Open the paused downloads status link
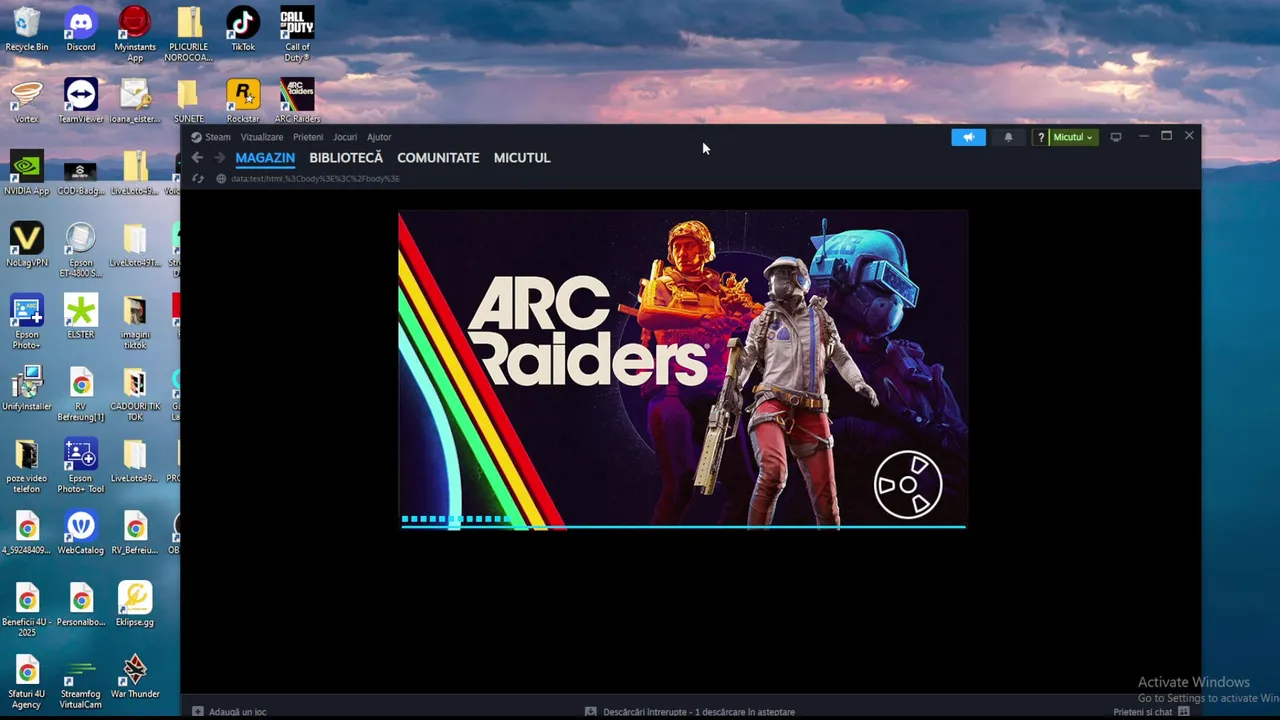Viewport: 1280px width, 720px height. (690, 712)
